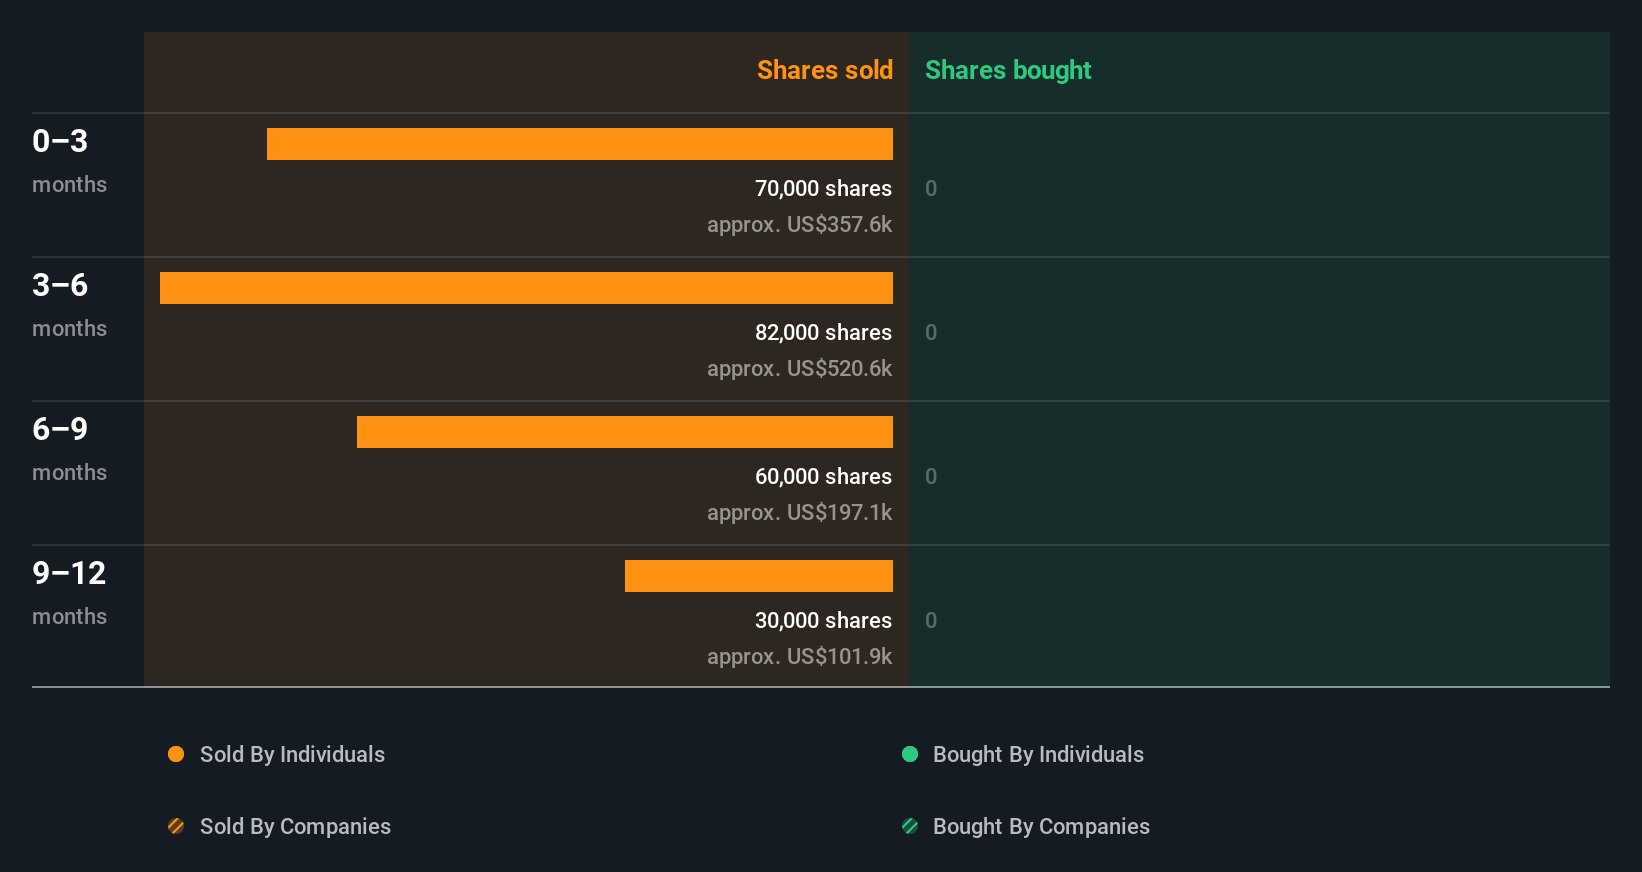Click the 0–3 months row label

pyautogui.click(x=69, y=160)
